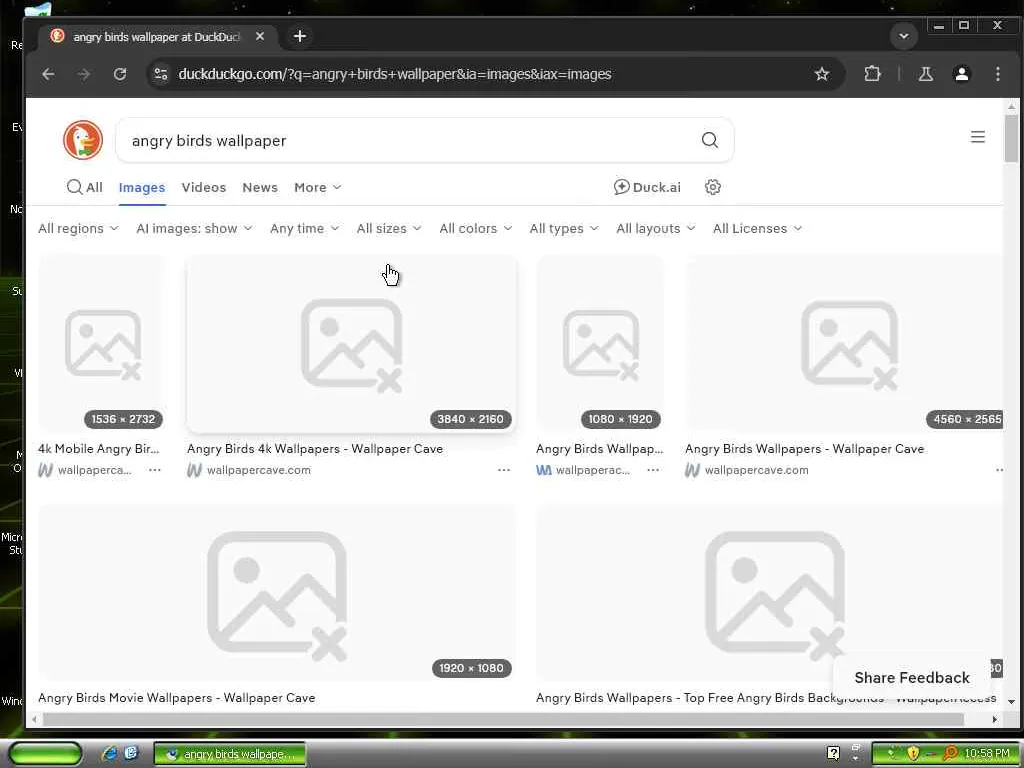Click the wallpapercave.com source under 4k Wallpapers
The image size is (1024, 768).
pyautogui.click(x=259, y=470)
